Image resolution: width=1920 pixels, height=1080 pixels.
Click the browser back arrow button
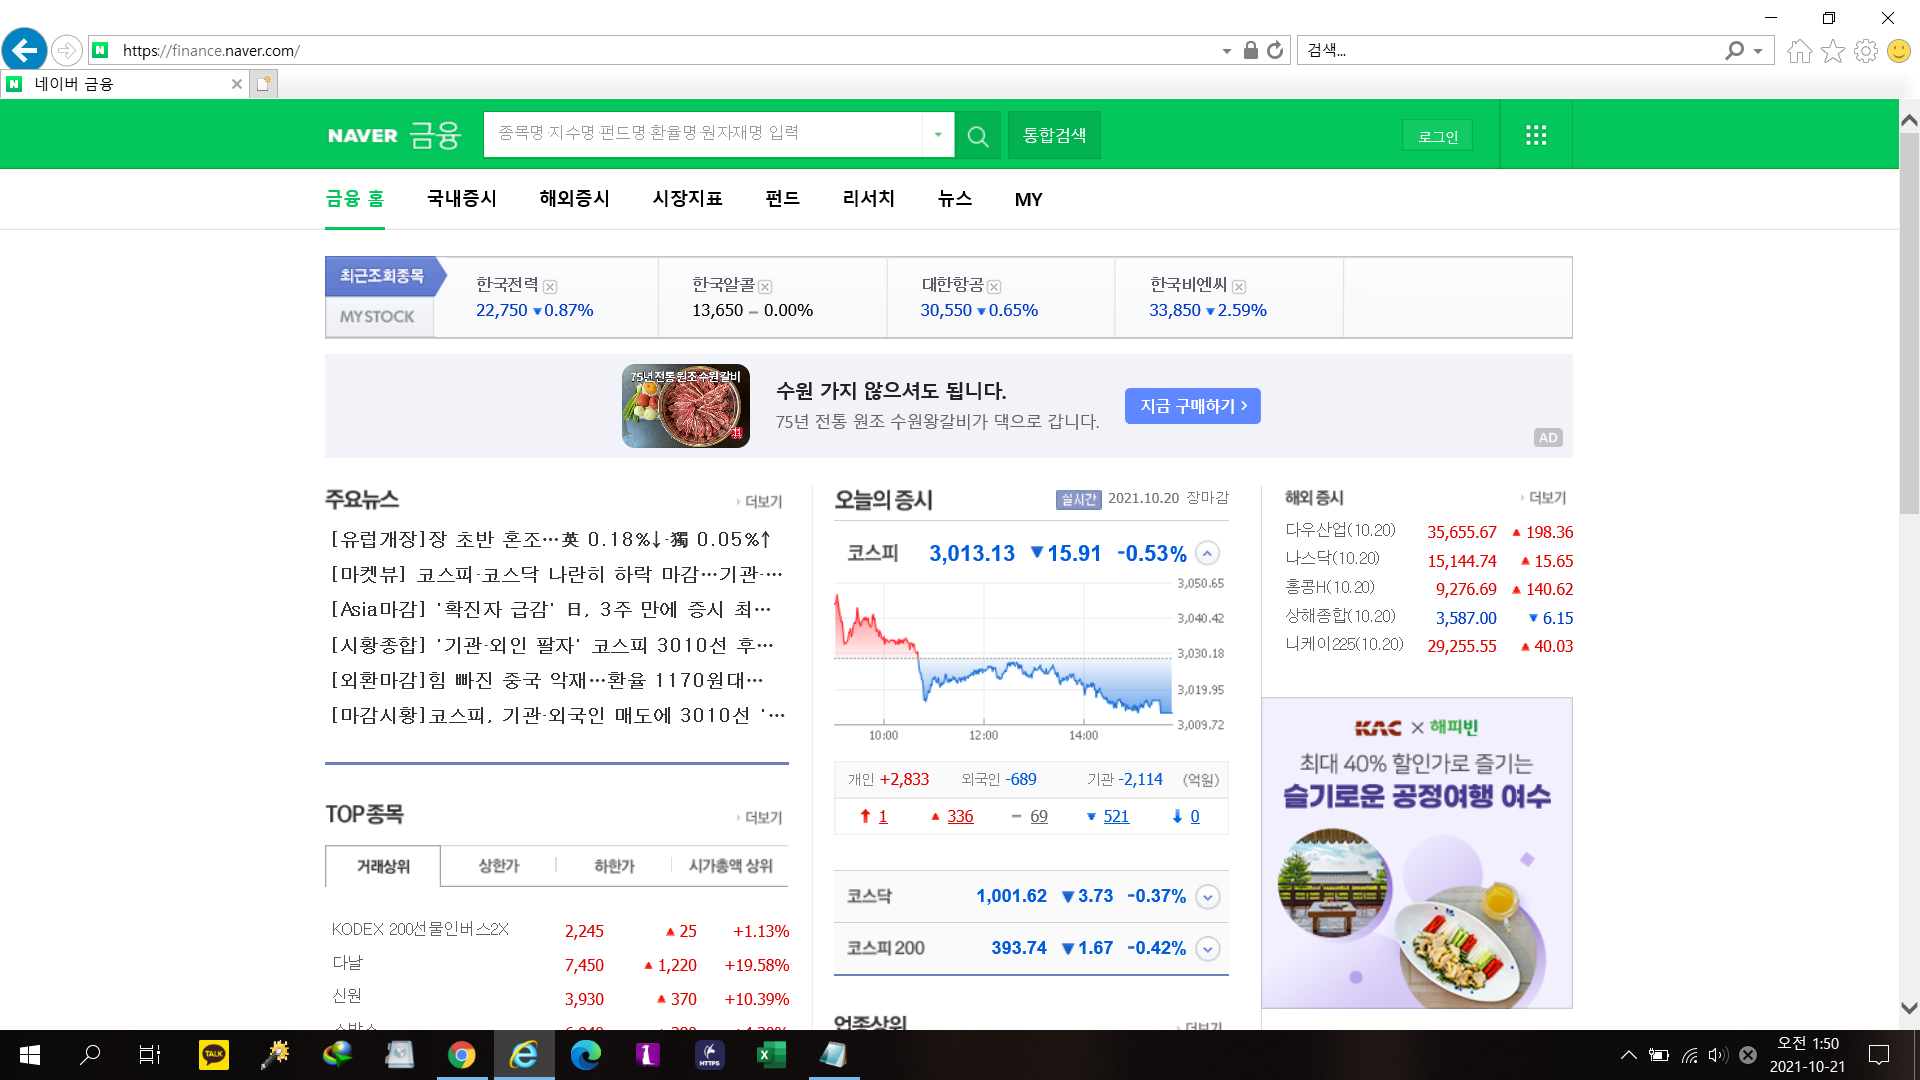pyautogui.click(x=24, y=50)
